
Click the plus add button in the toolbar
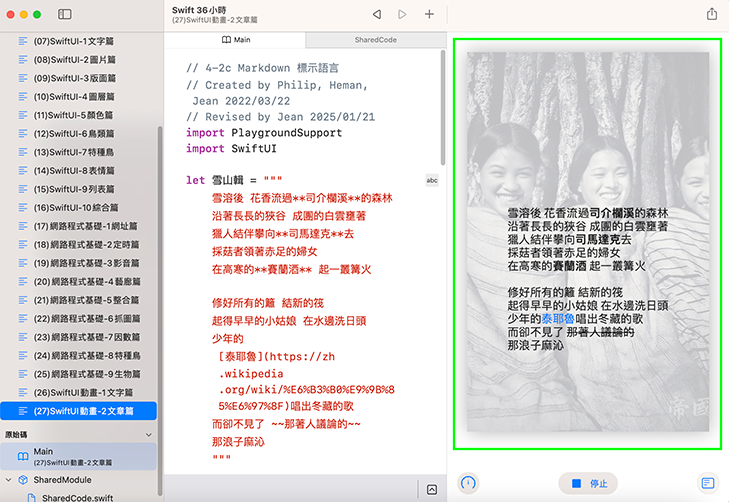[429, 14]
